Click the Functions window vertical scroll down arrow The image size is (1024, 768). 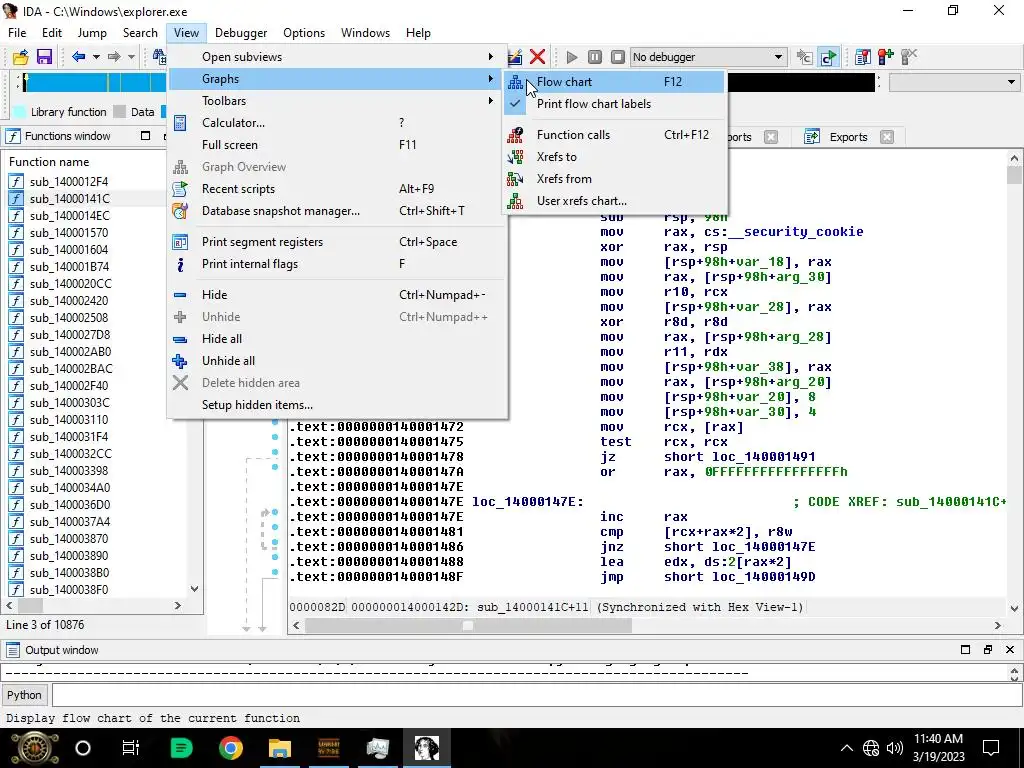click(x=194, y=588)
